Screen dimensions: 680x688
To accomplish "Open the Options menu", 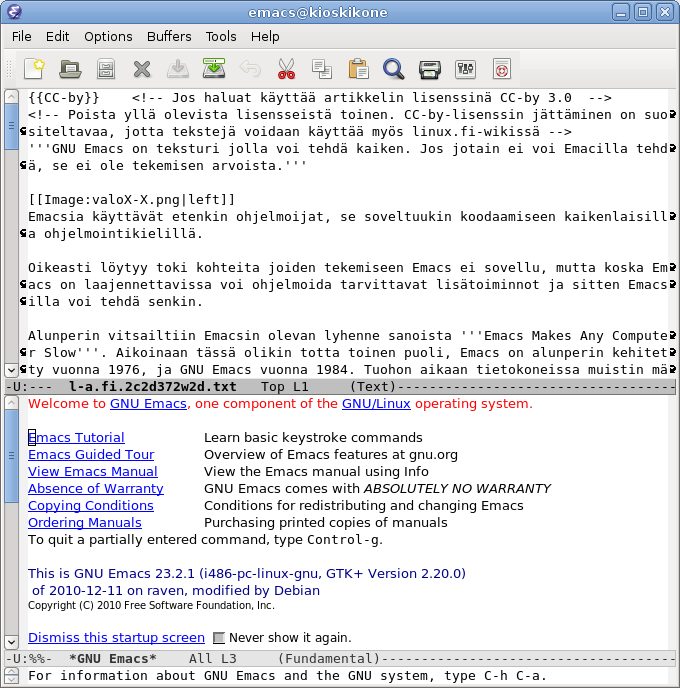I will point(108,36).
